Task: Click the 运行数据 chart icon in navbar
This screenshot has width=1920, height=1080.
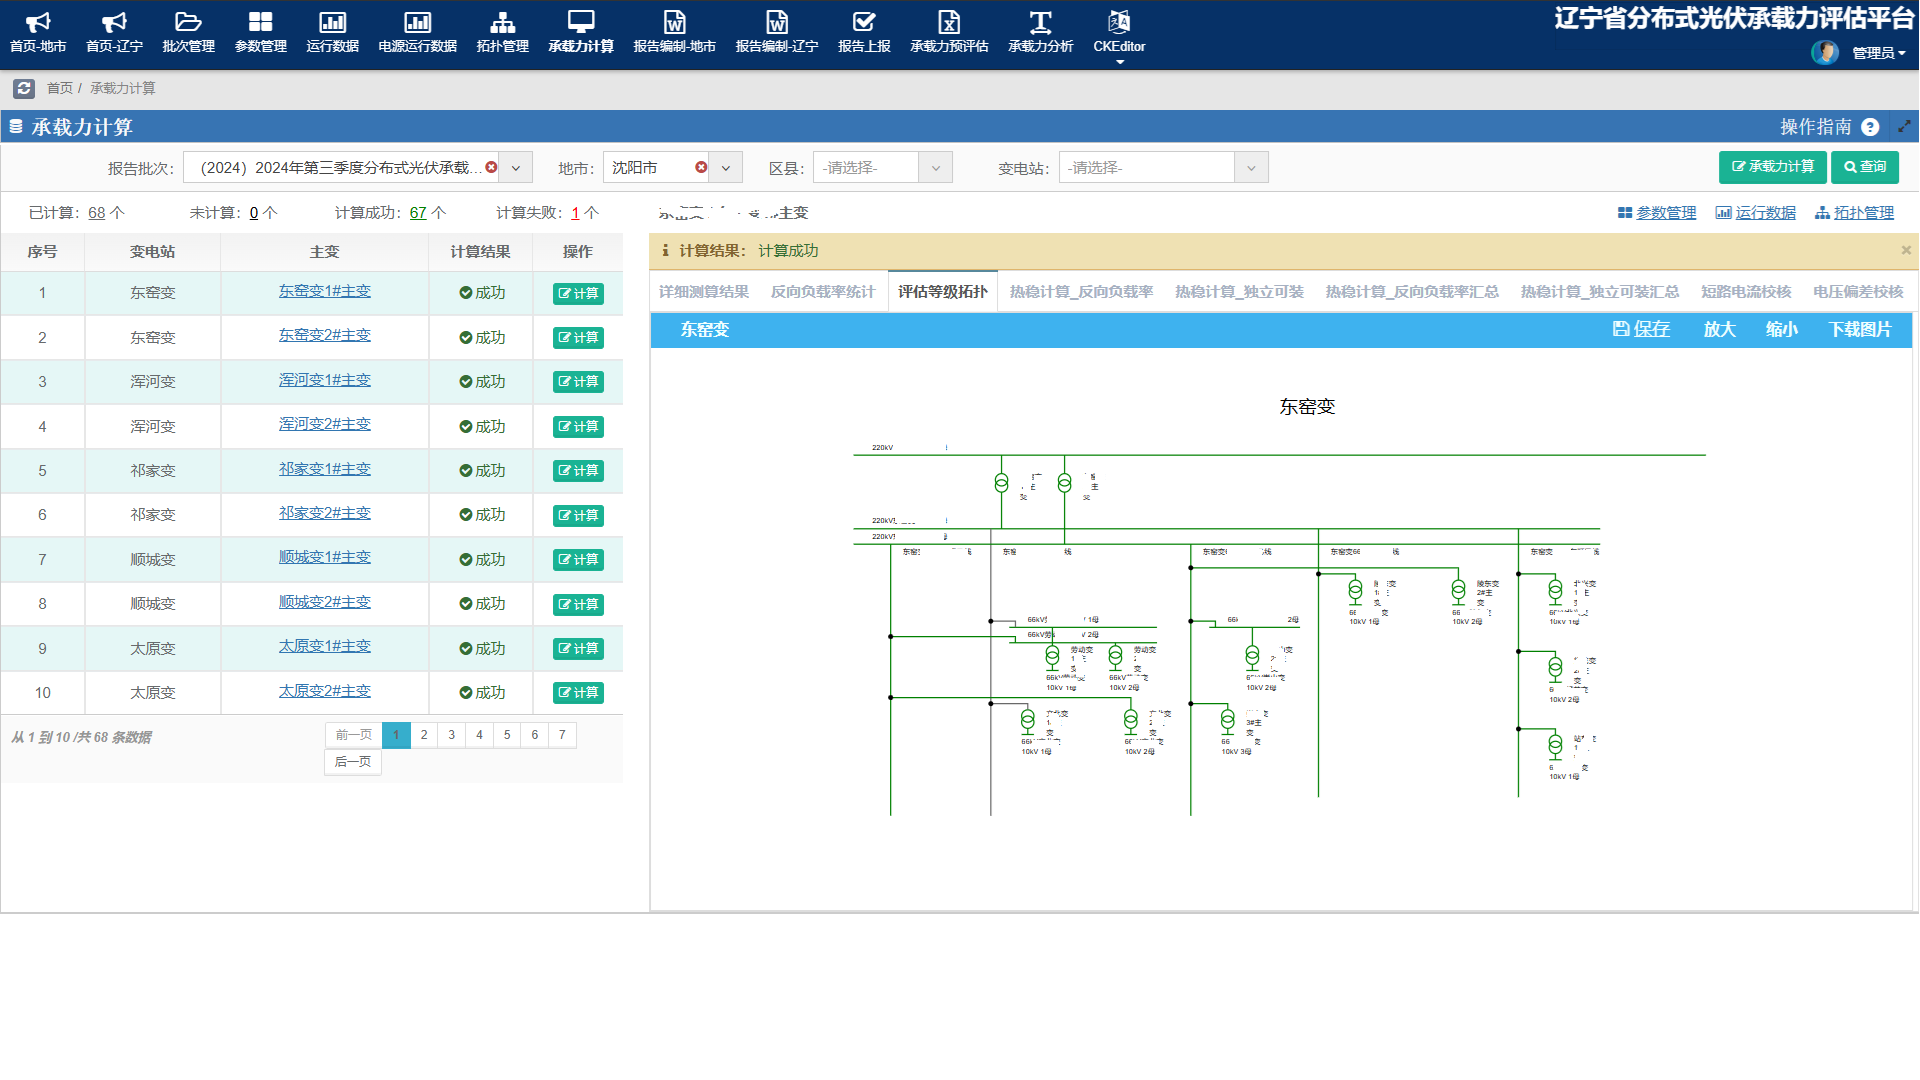Action: point(332,22)
